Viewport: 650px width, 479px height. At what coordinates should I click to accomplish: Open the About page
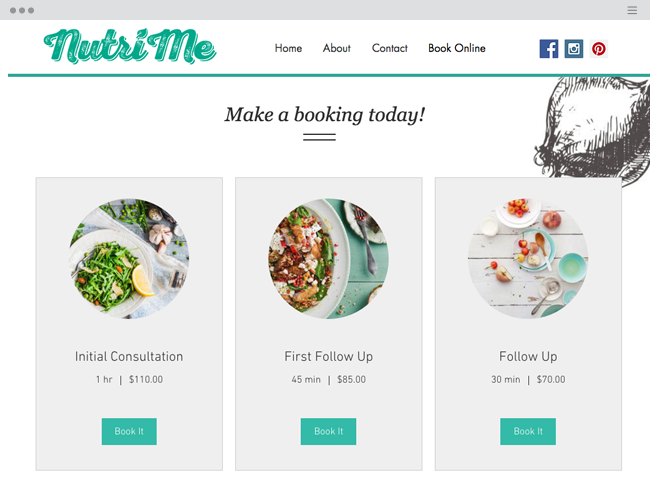point(337,48)
